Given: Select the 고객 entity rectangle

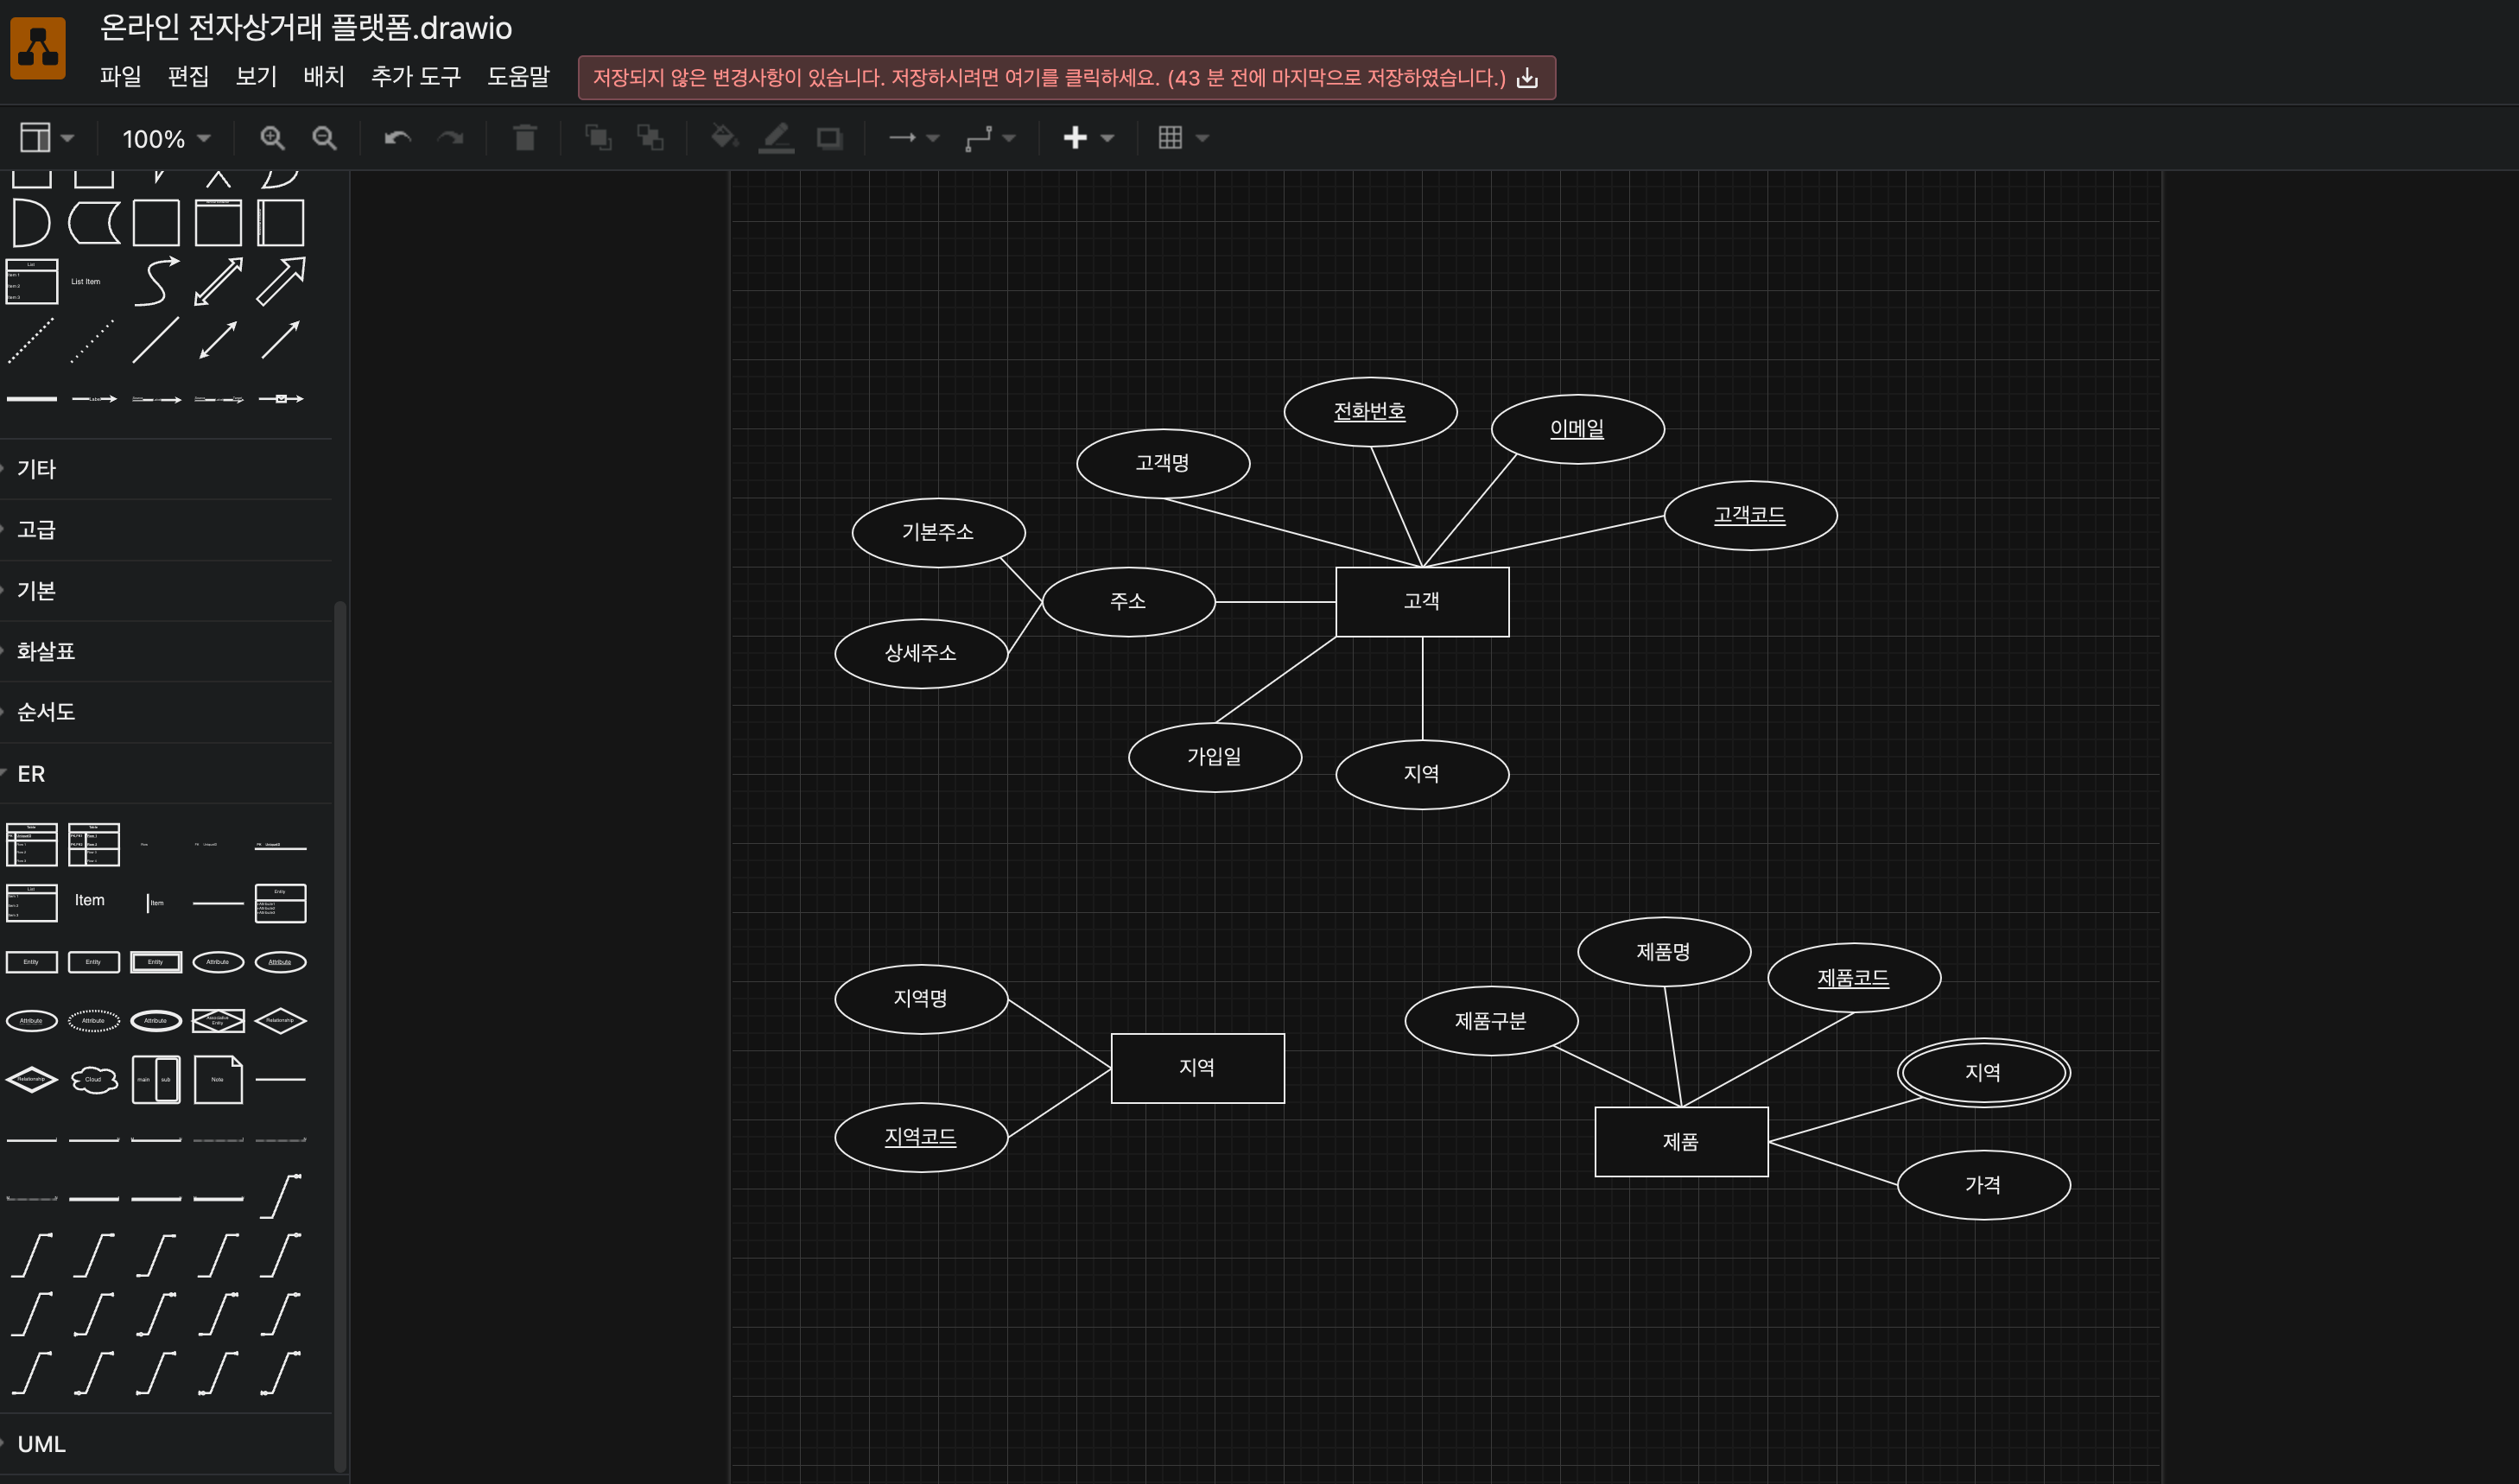Looking at the screenshot, I should [1422, 602].
